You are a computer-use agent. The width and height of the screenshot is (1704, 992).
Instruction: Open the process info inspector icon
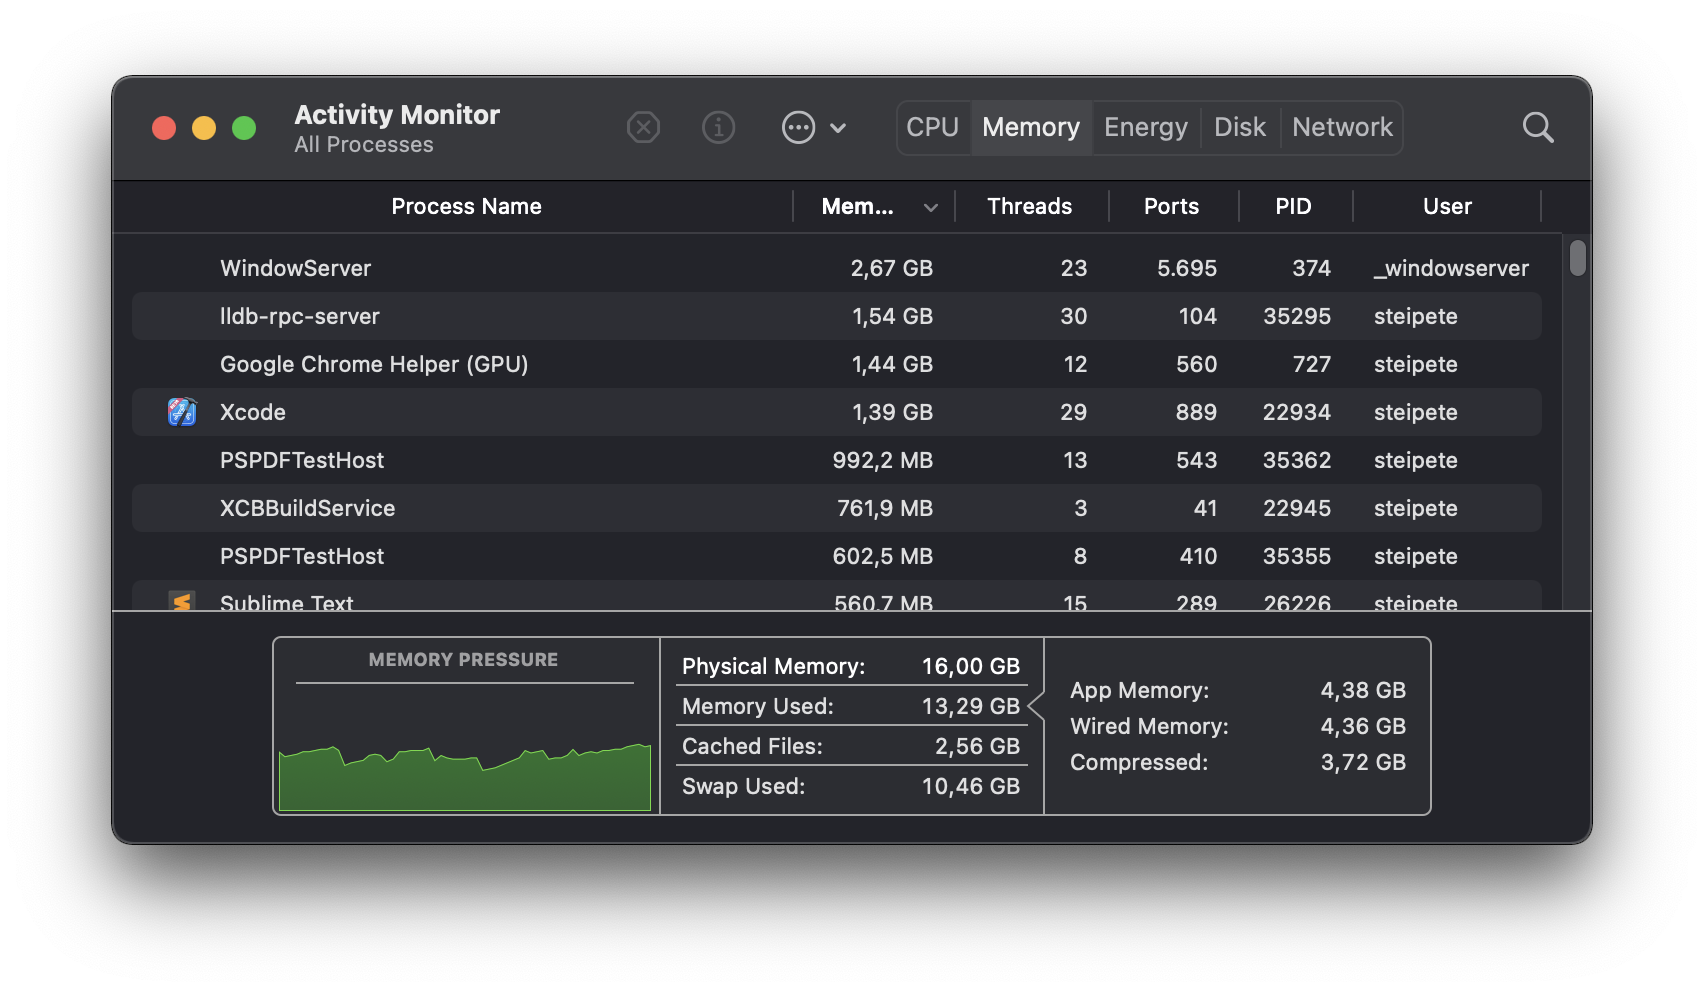[718, 128]
